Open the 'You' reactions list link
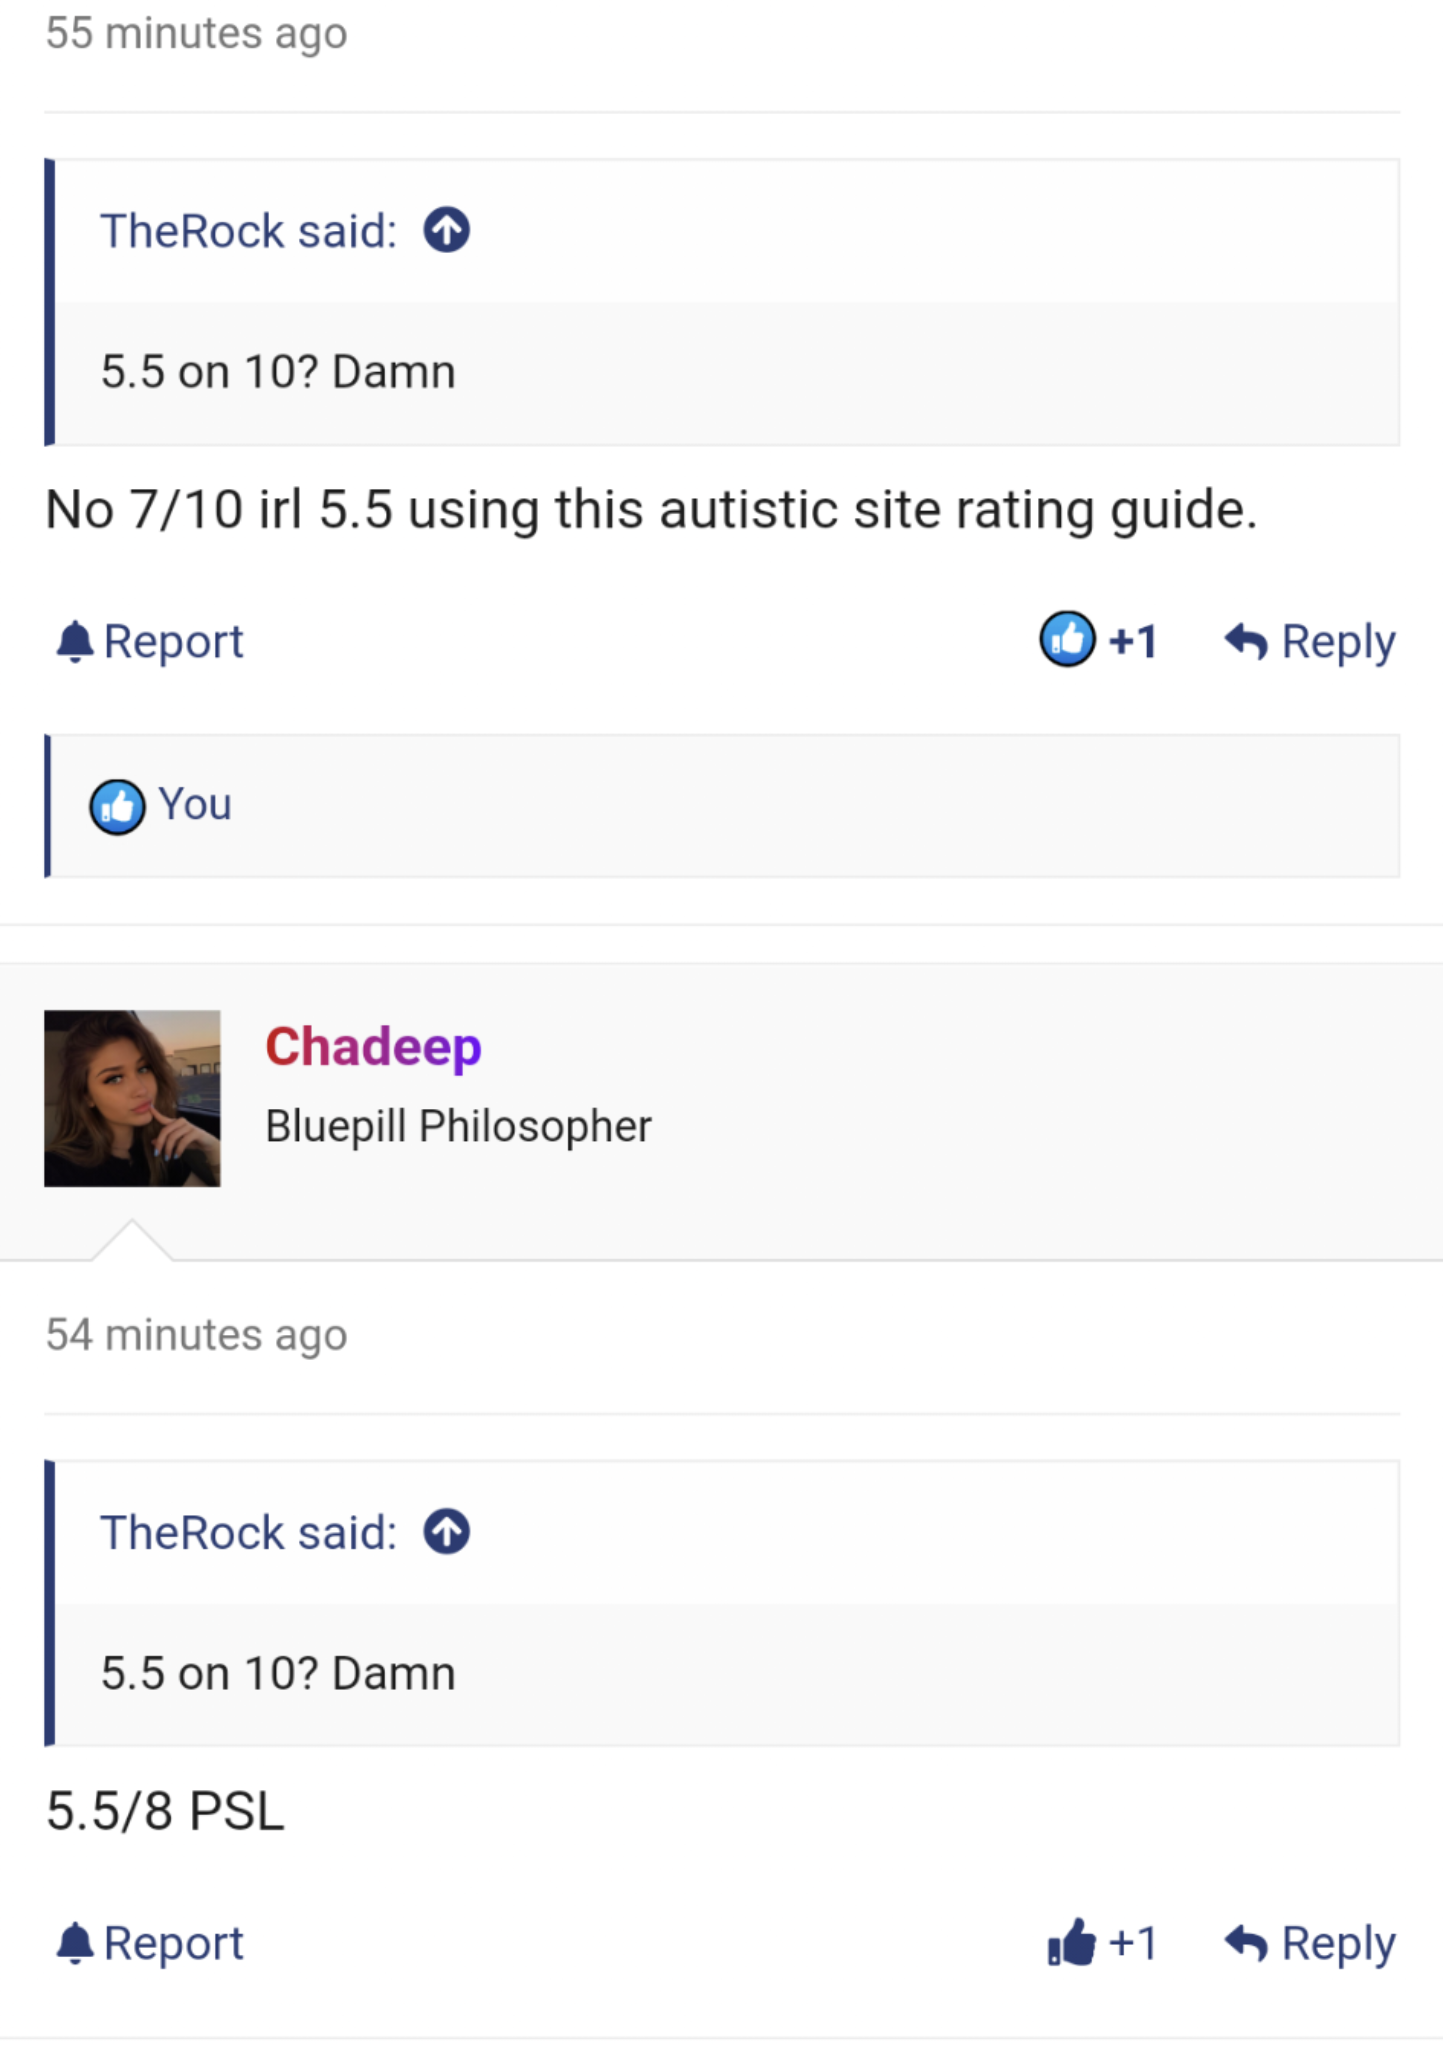 (x=195, y=804)
